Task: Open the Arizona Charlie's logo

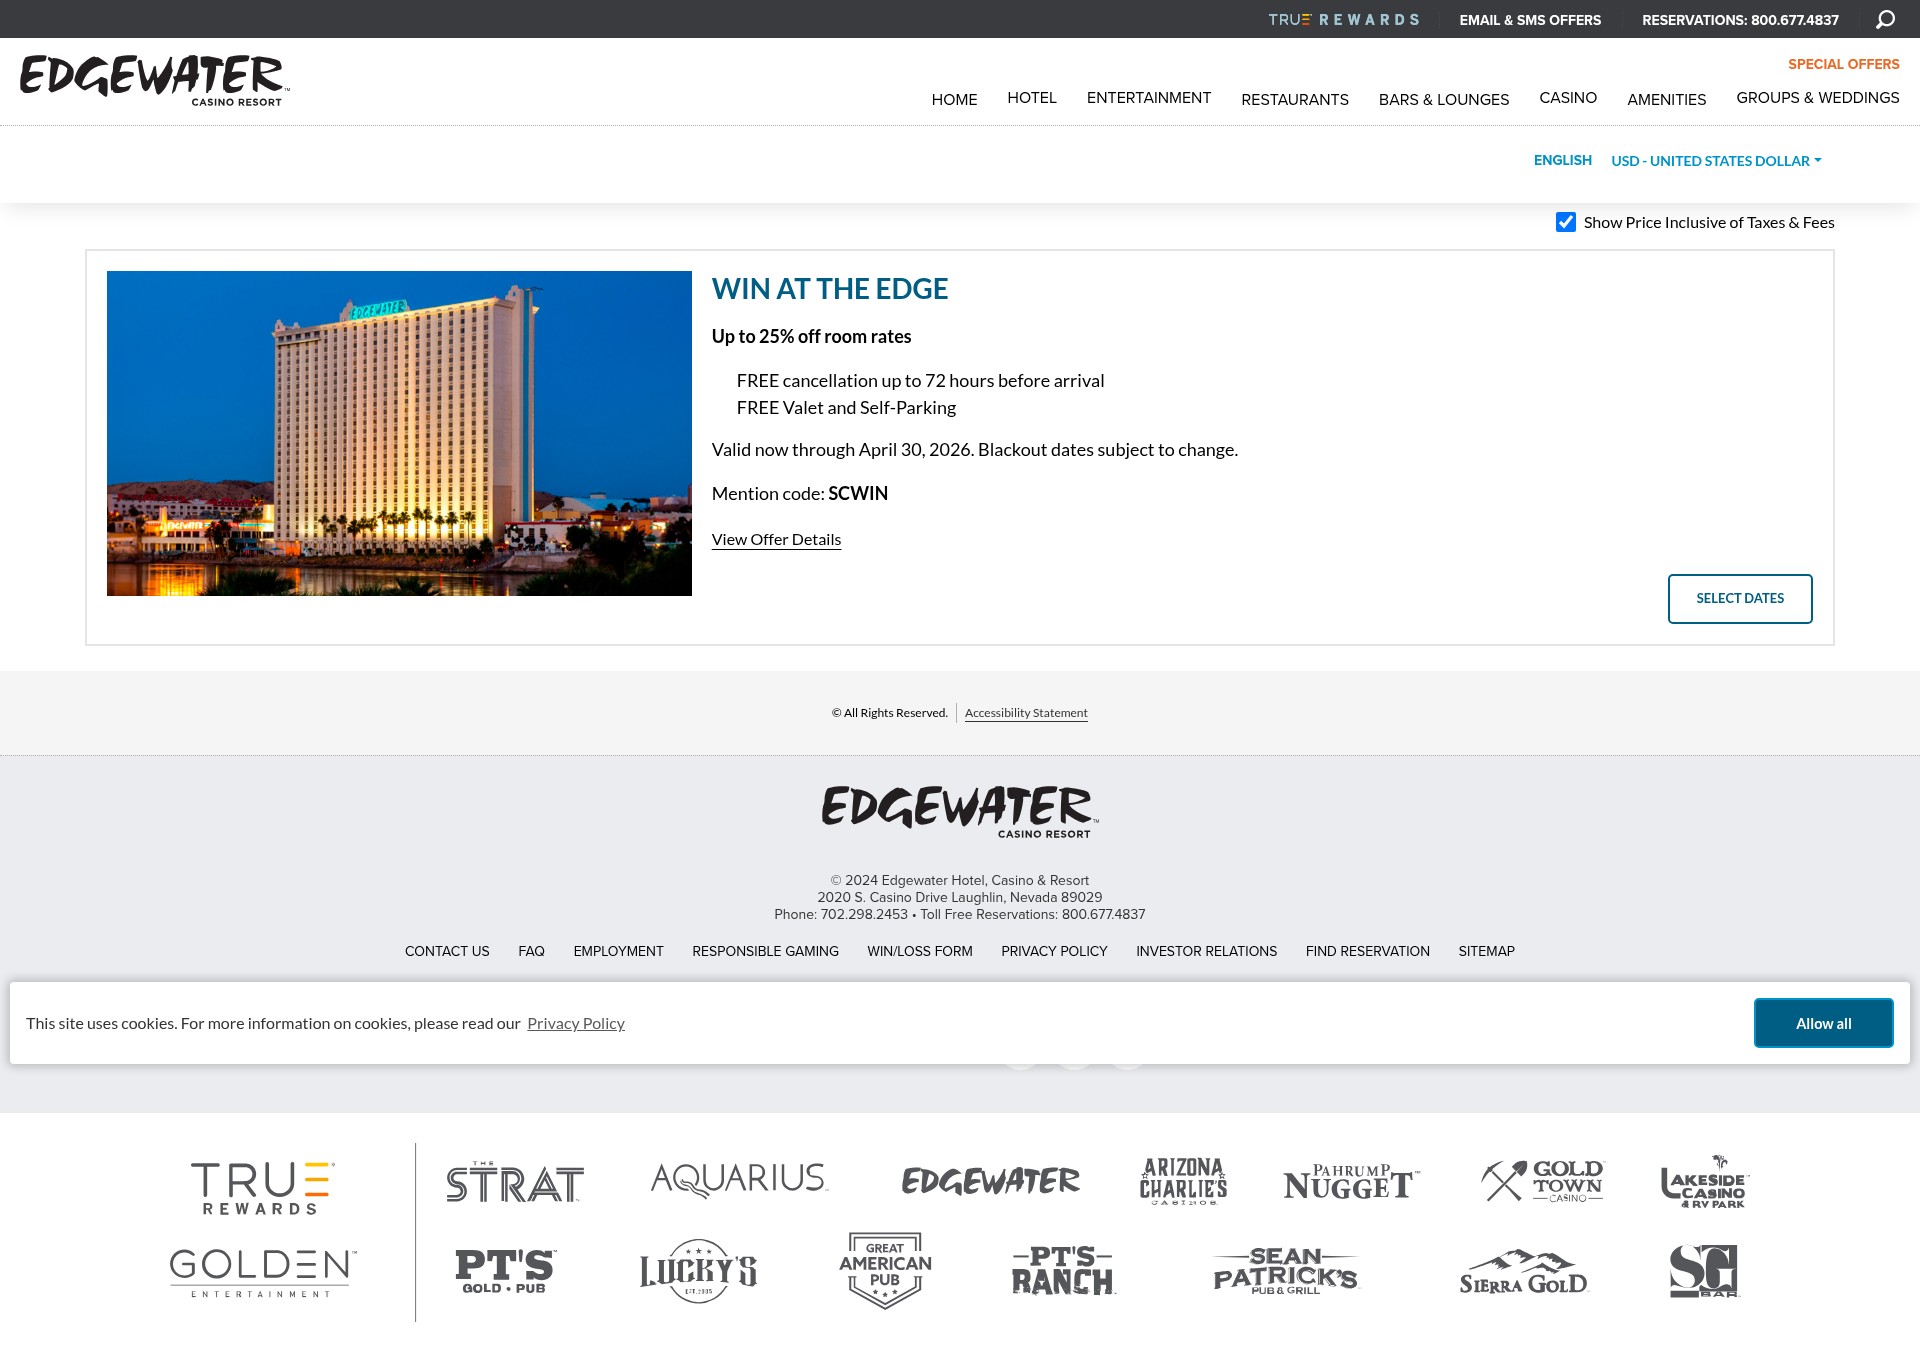Action: 1183,1181
